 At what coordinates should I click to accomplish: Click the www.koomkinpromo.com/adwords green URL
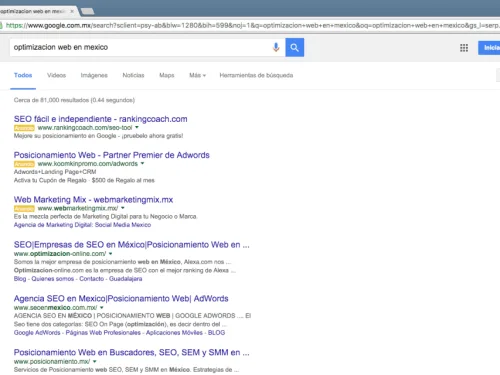pos(88,164)
